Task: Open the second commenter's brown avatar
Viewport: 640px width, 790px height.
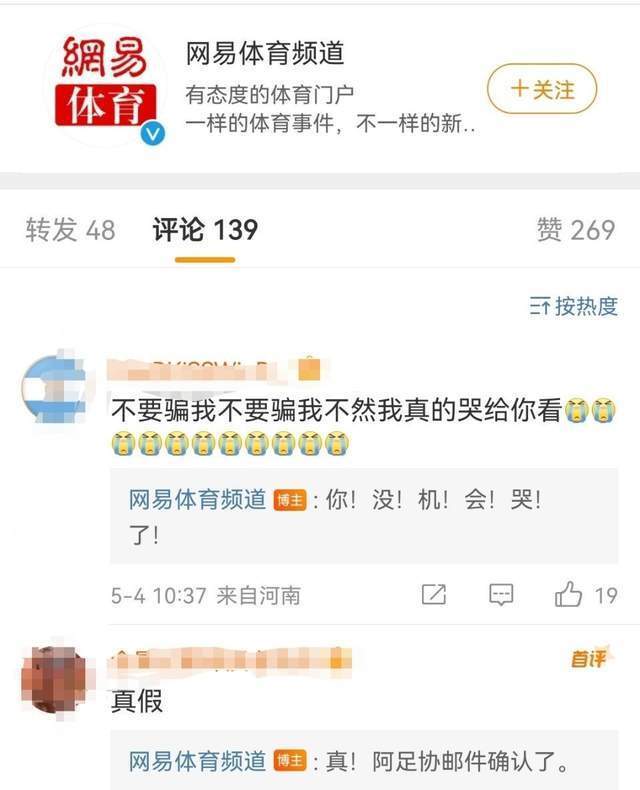Action: 54,679
